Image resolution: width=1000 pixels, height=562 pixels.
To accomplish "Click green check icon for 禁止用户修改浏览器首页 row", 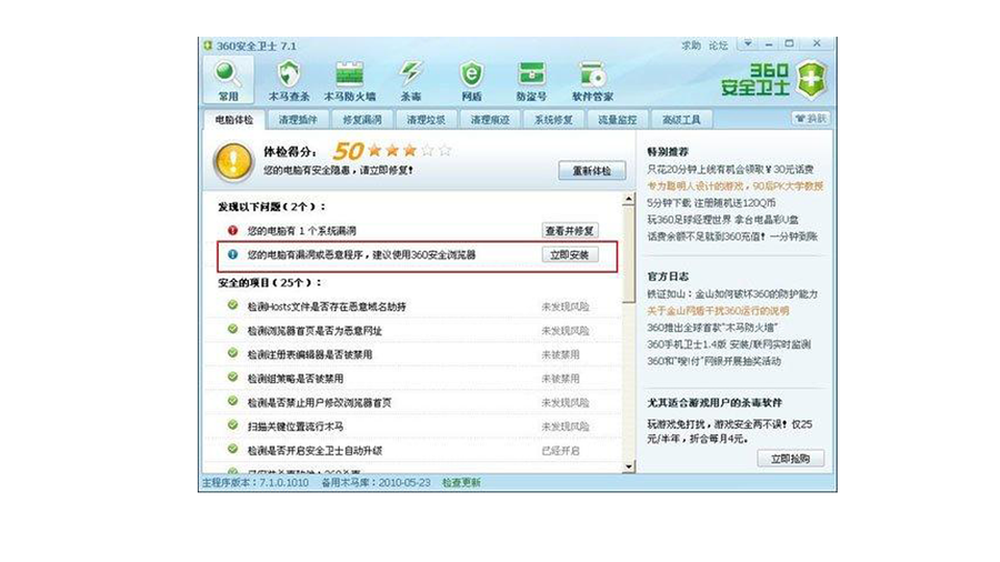I will point(233,401).
